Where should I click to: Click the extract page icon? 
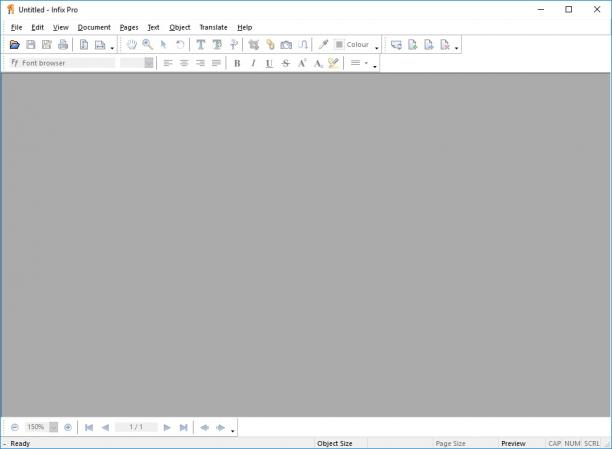click(429, 45)
